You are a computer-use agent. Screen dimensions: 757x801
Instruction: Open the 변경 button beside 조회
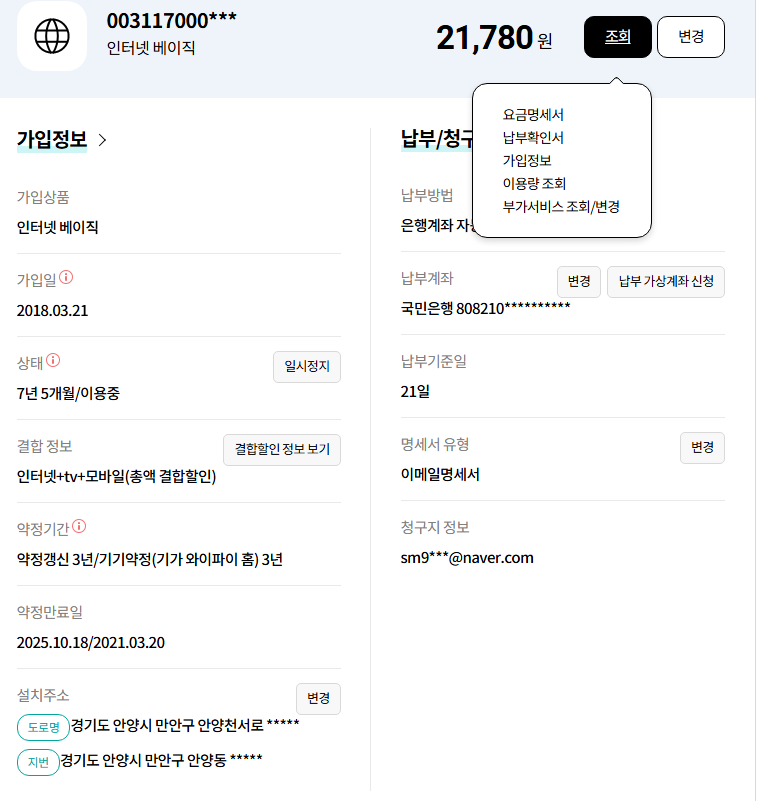click(691, 37)
